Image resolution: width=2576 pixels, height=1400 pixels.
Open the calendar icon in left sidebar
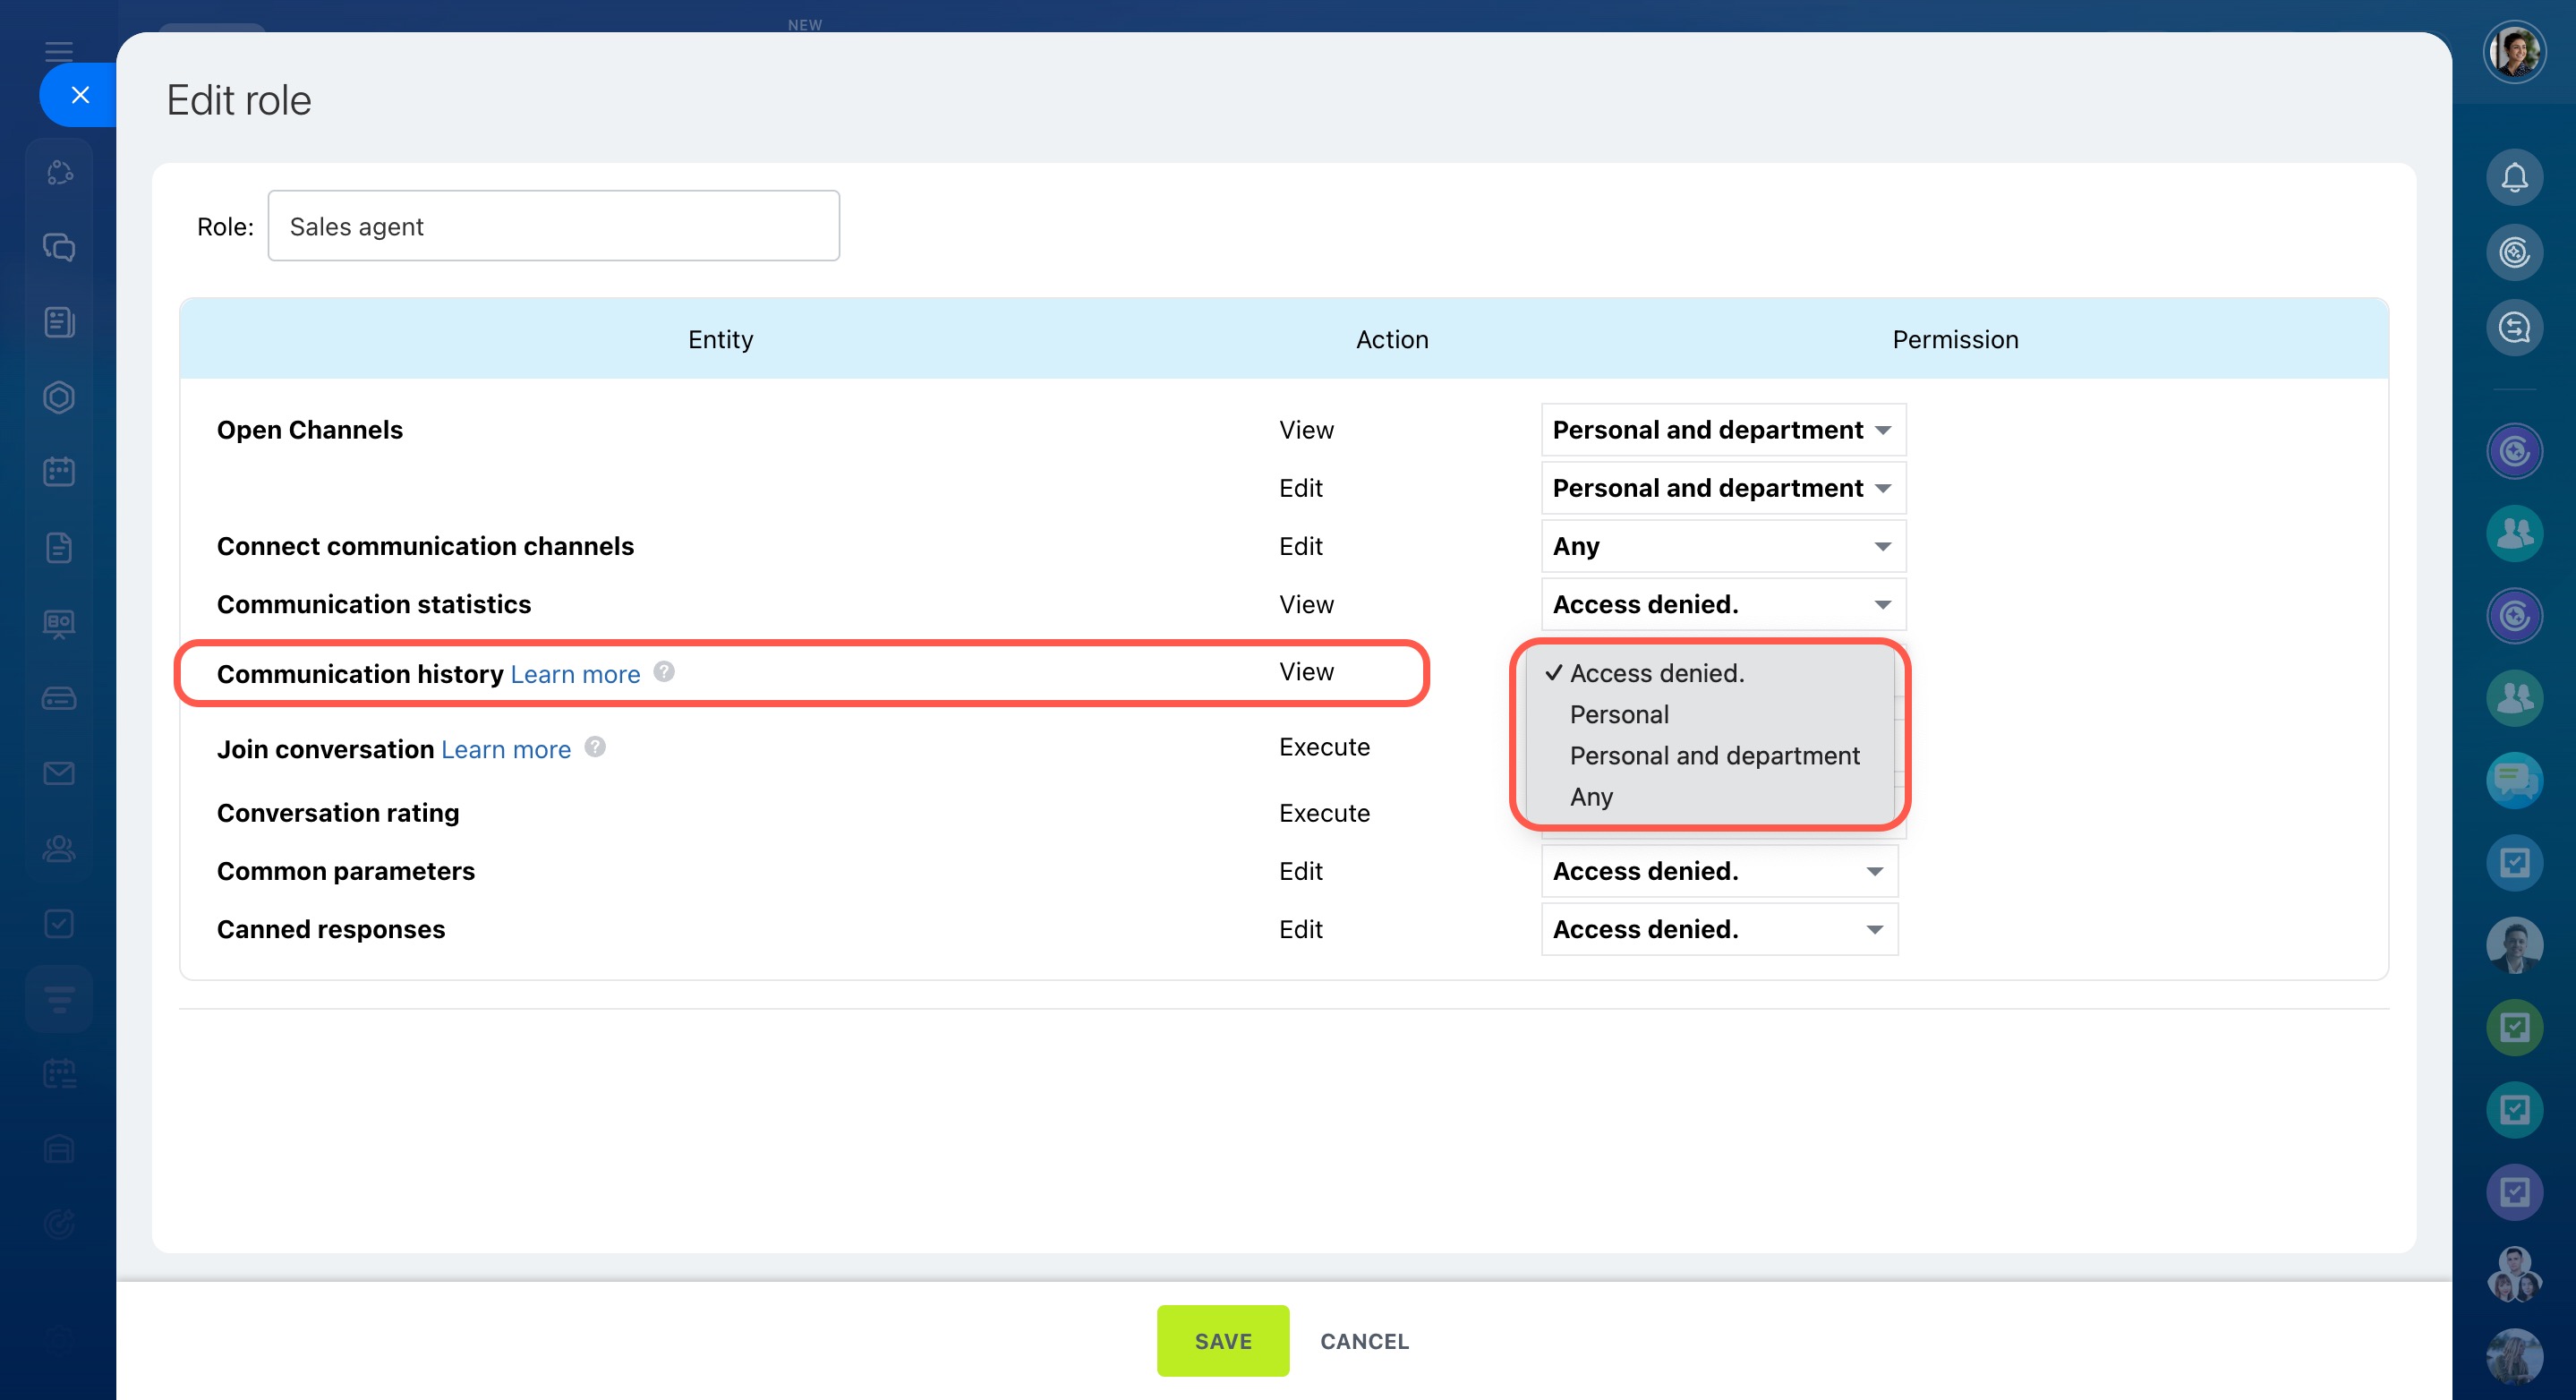(x=59, y=472)
